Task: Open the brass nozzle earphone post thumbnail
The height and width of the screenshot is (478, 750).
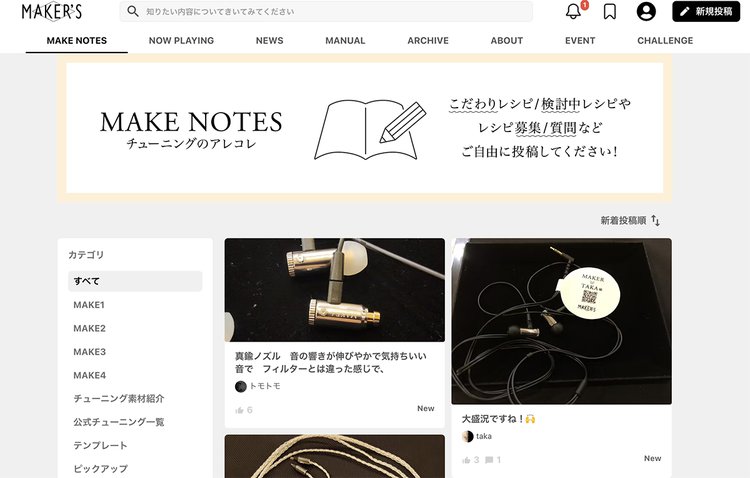Action: (334, 290)
